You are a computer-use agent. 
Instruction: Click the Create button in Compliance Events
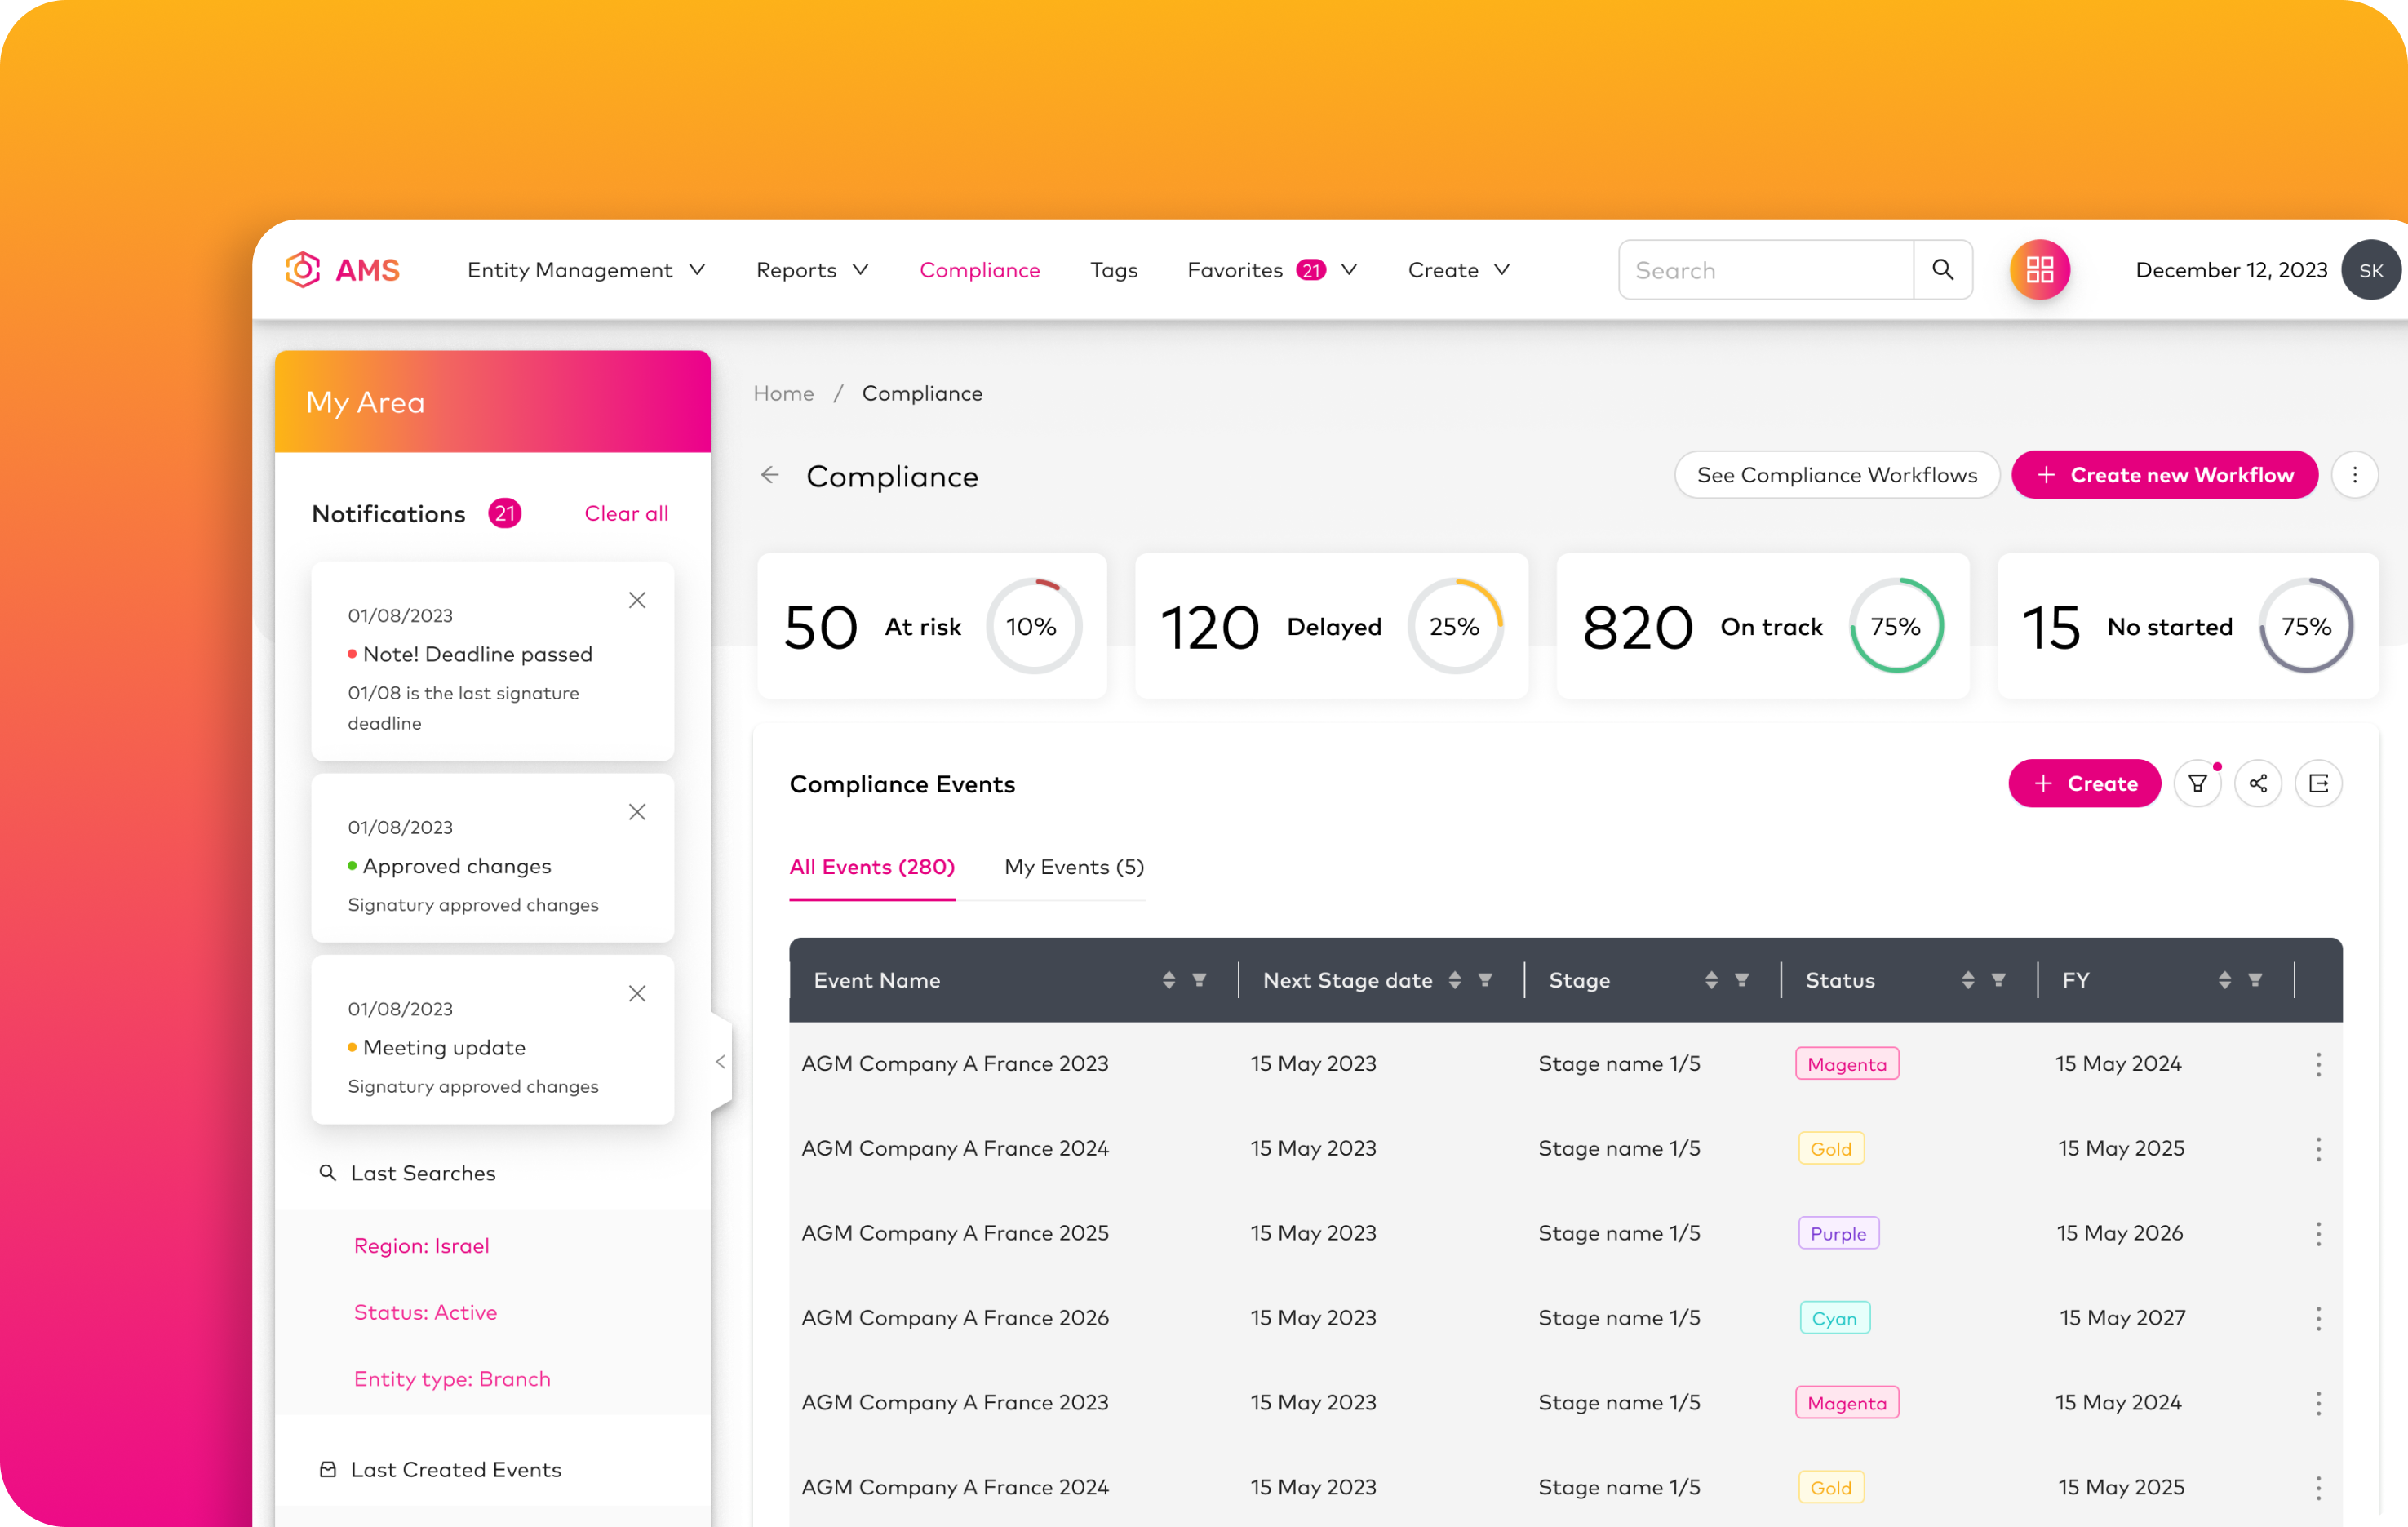click(x=2084, y=784)
